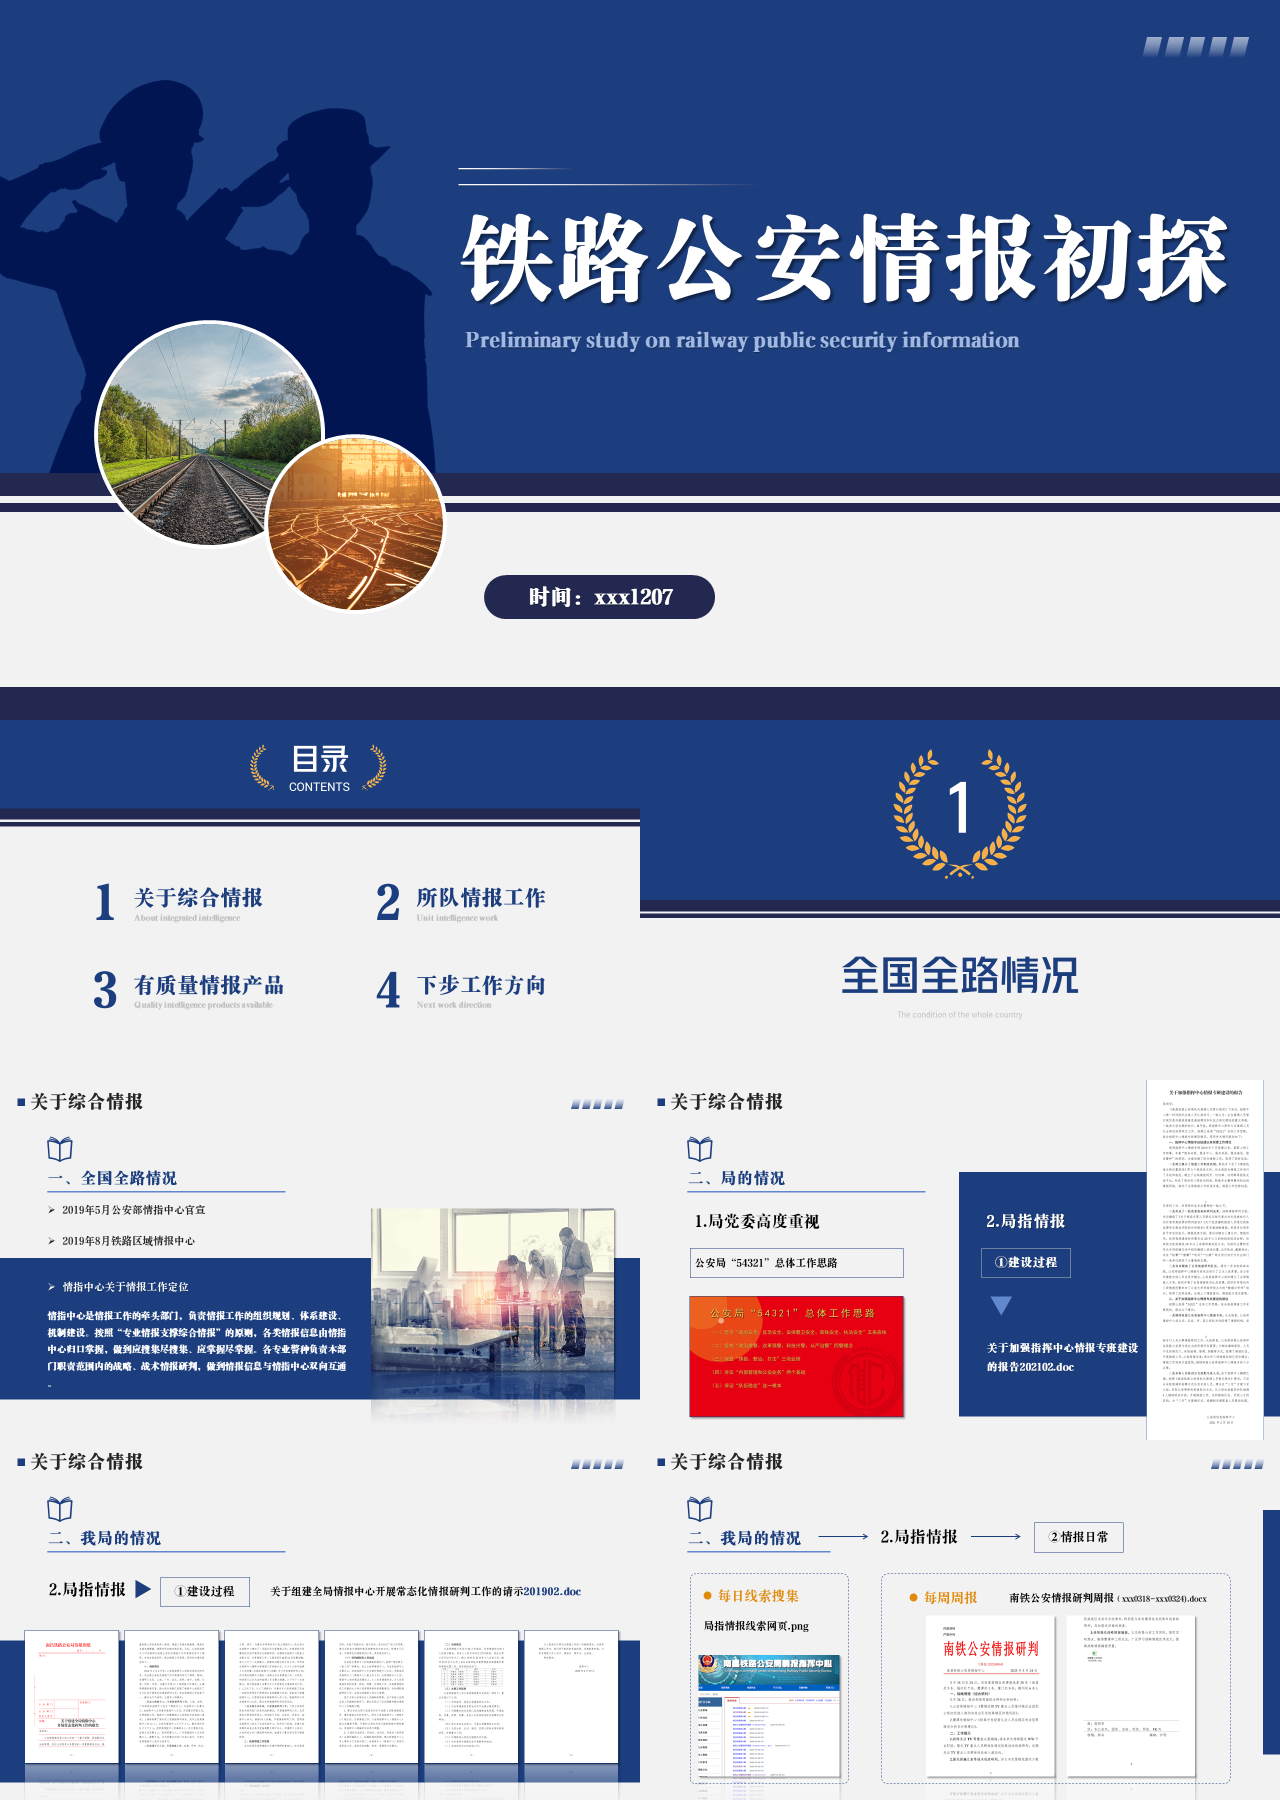This screenshot has height=1800, width=1280.
Task: Select the main title 铁路公安情报初探
Action: (x=843, y=259)
